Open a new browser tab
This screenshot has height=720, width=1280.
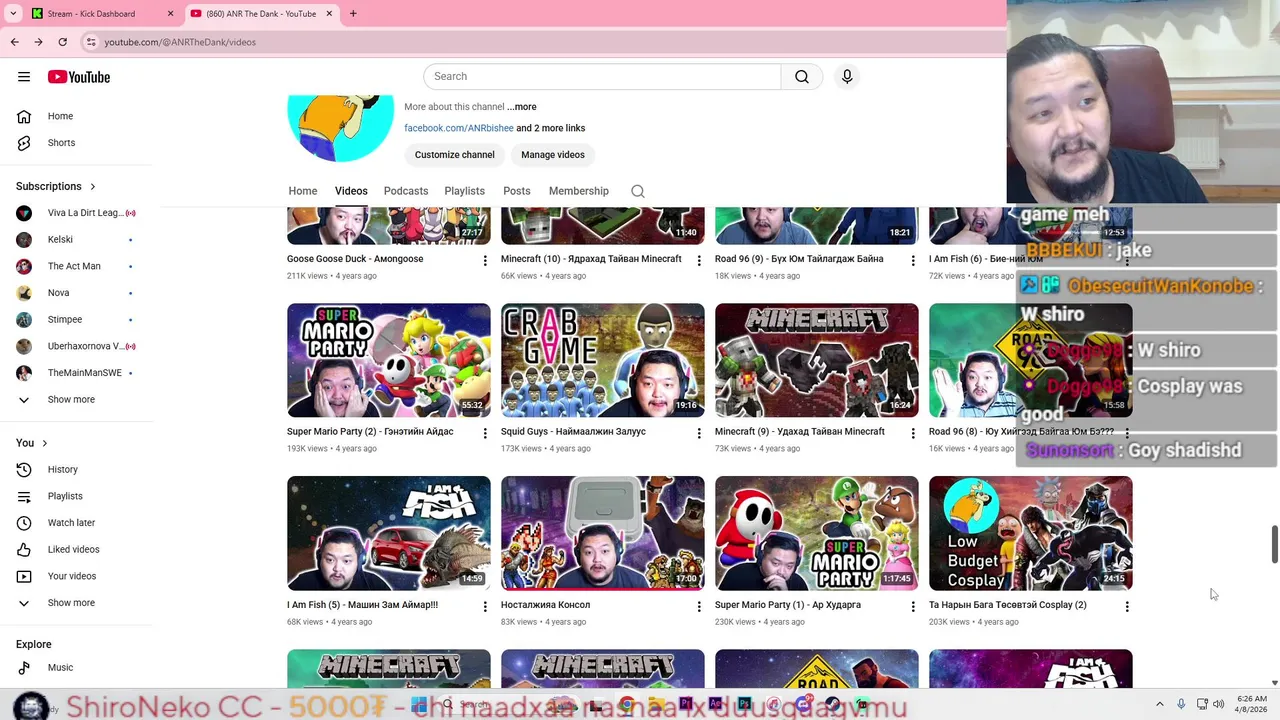pyautogui.click(x=353, y=14)
